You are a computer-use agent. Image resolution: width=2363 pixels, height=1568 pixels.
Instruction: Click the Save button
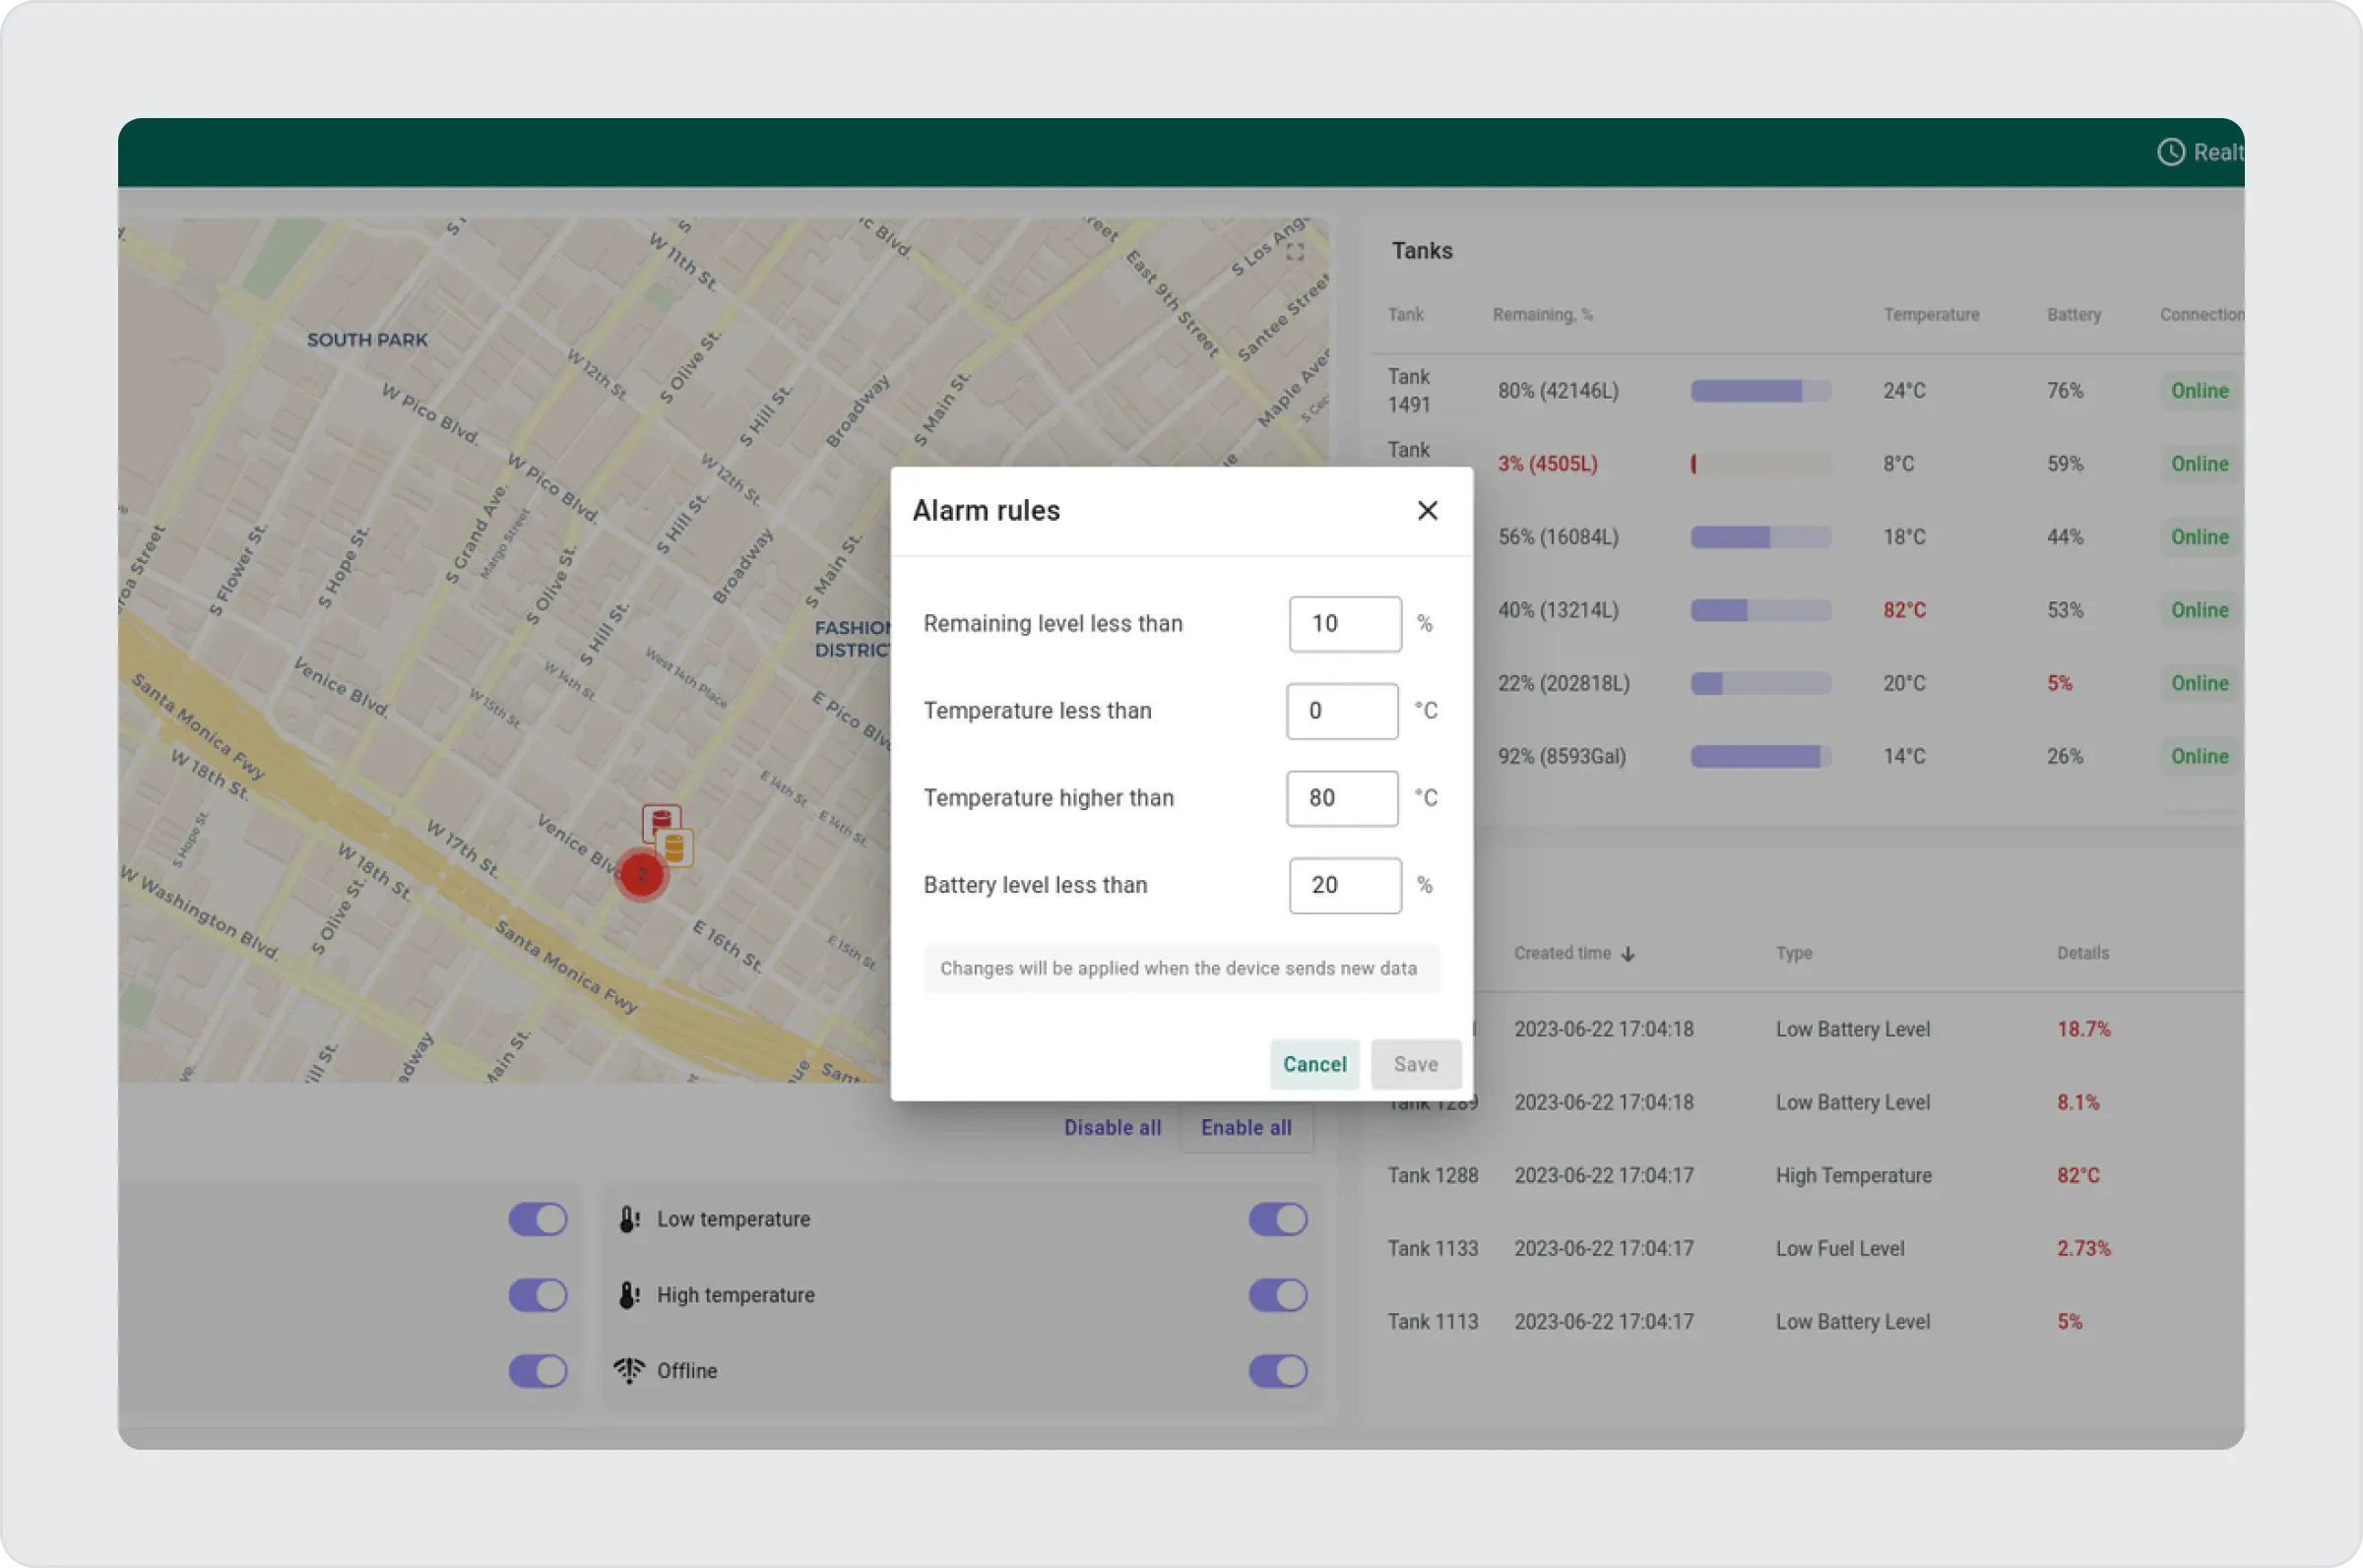coord(1415,1064)
